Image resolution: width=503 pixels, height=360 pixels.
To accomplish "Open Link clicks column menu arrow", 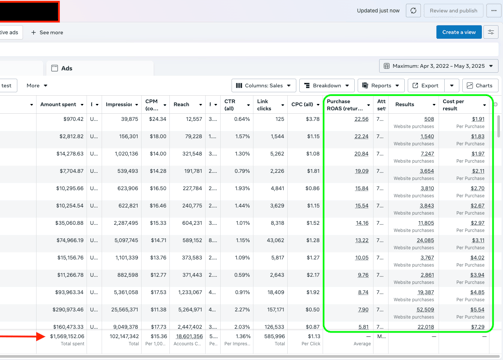I will pyautogui.click(x=283, y=105).
